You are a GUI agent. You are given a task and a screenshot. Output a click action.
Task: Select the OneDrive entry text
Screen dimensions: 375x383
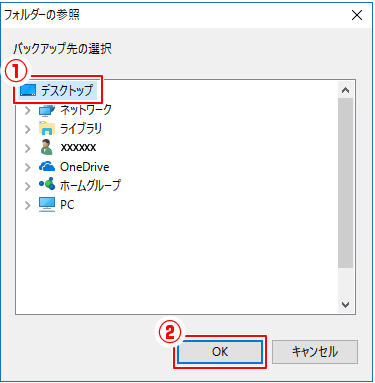click(x=85, y=167)
